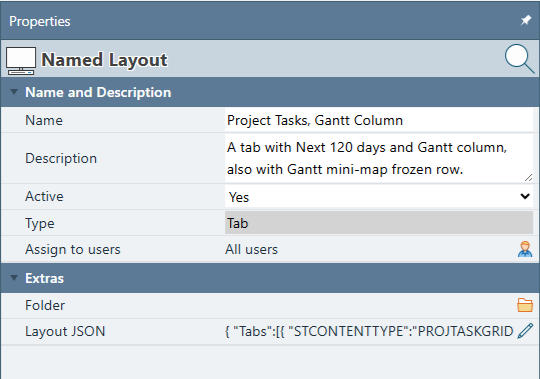Viewport: 540px width, 379px height.
Task: Open the user assignment picker icon
Action: tap(525, 249)
